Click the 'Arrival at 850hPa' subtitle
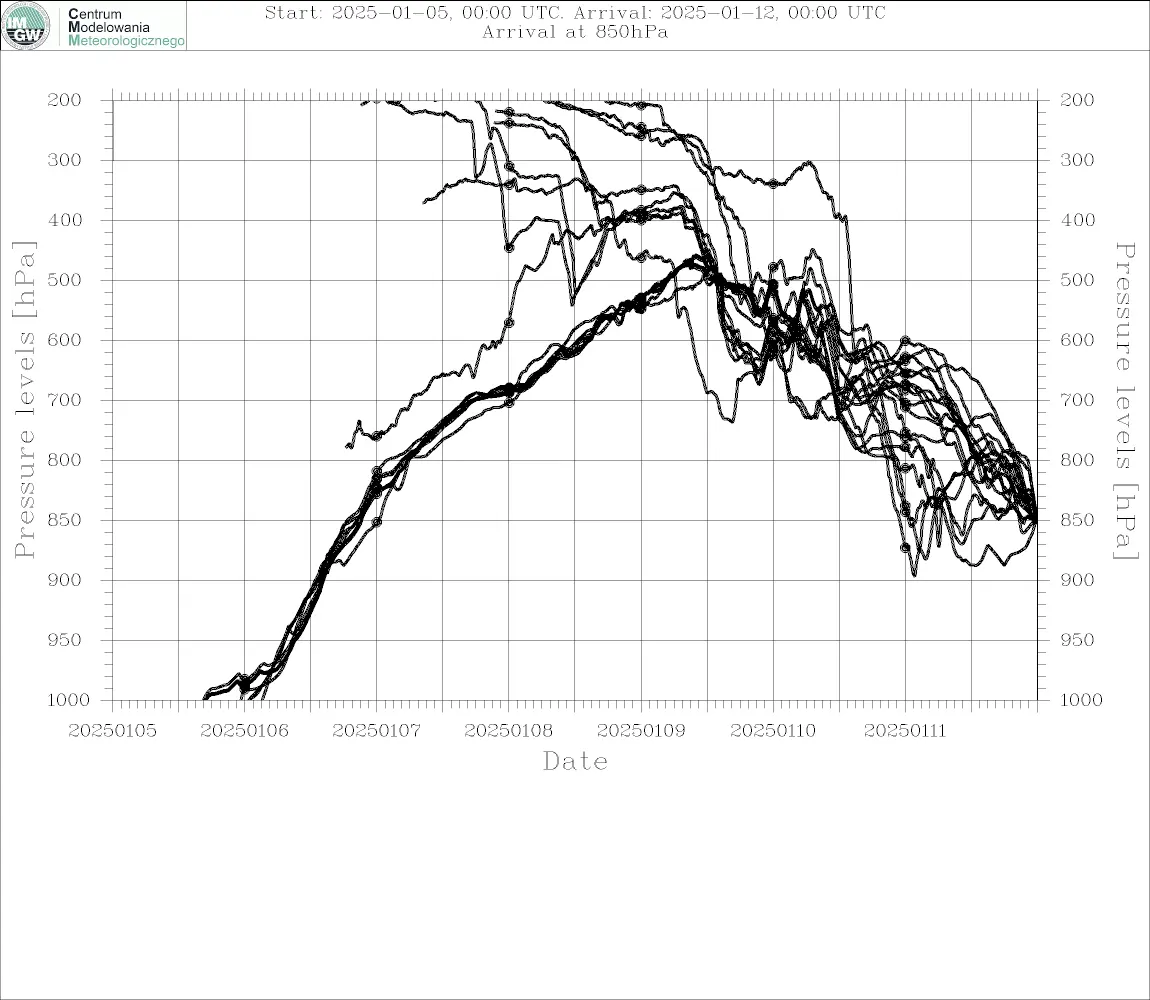This screenshot has width=1150, height=1000. tap(575, 32)
